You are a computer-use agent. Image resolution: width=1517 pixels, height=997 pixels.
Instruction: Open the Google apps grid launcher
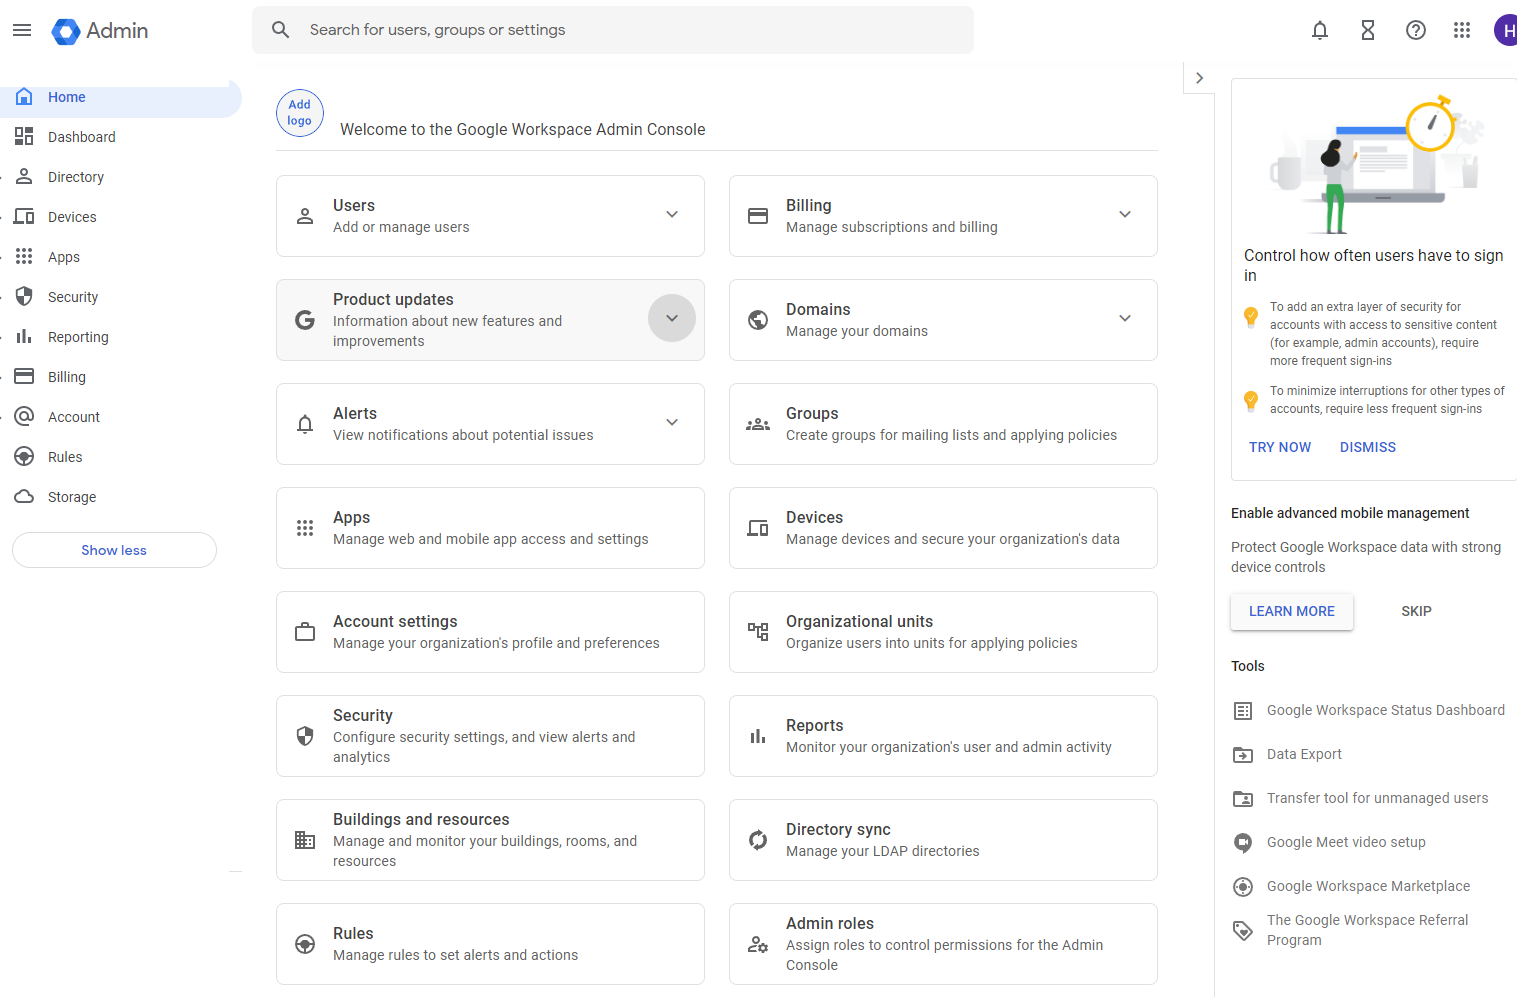[x=1462, y=30]
